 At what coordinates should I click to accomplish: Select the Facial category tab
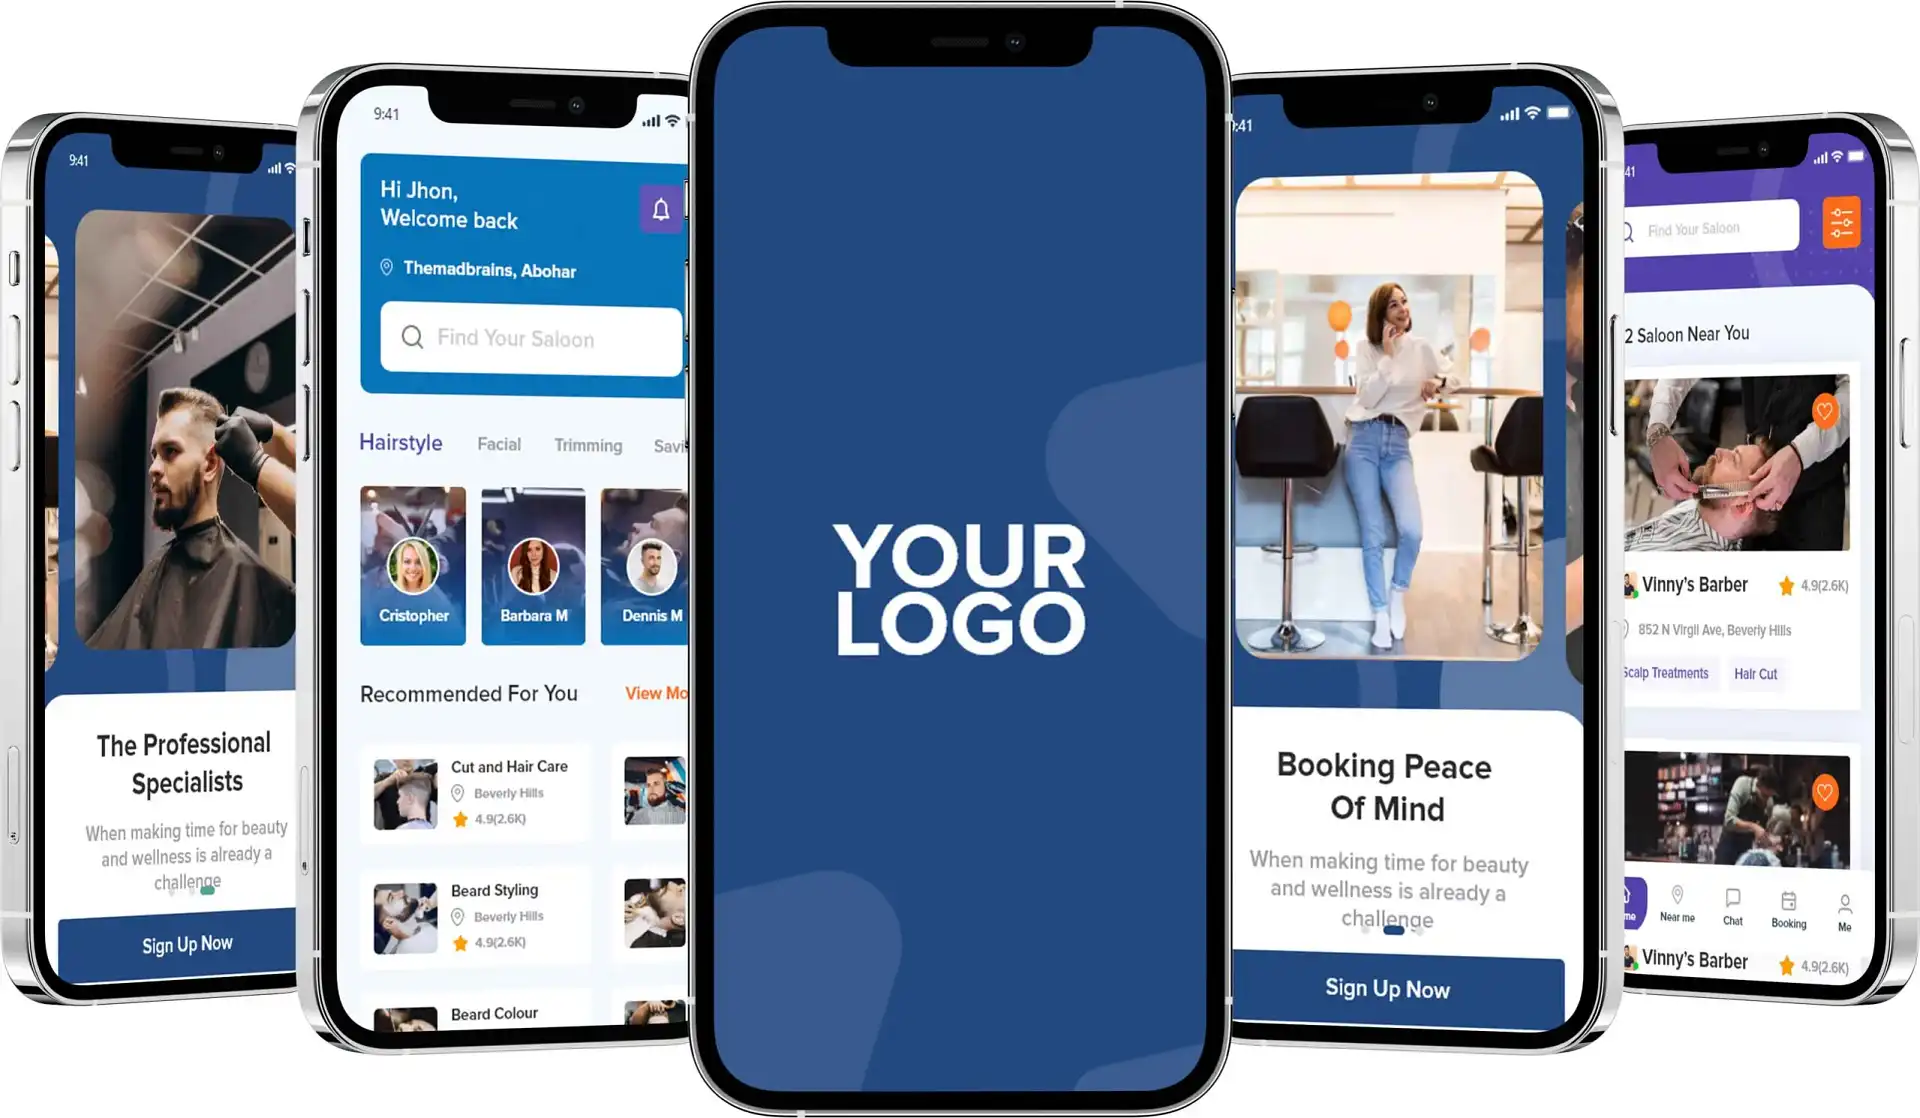[498, 445]
